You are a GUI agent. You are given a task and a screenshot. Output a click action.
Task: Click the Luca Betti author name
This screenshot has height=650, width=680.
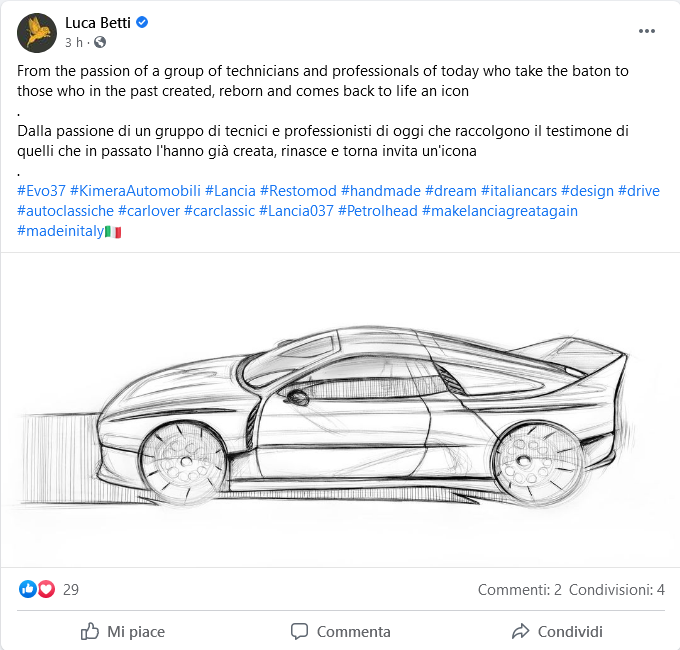[98, 23]
